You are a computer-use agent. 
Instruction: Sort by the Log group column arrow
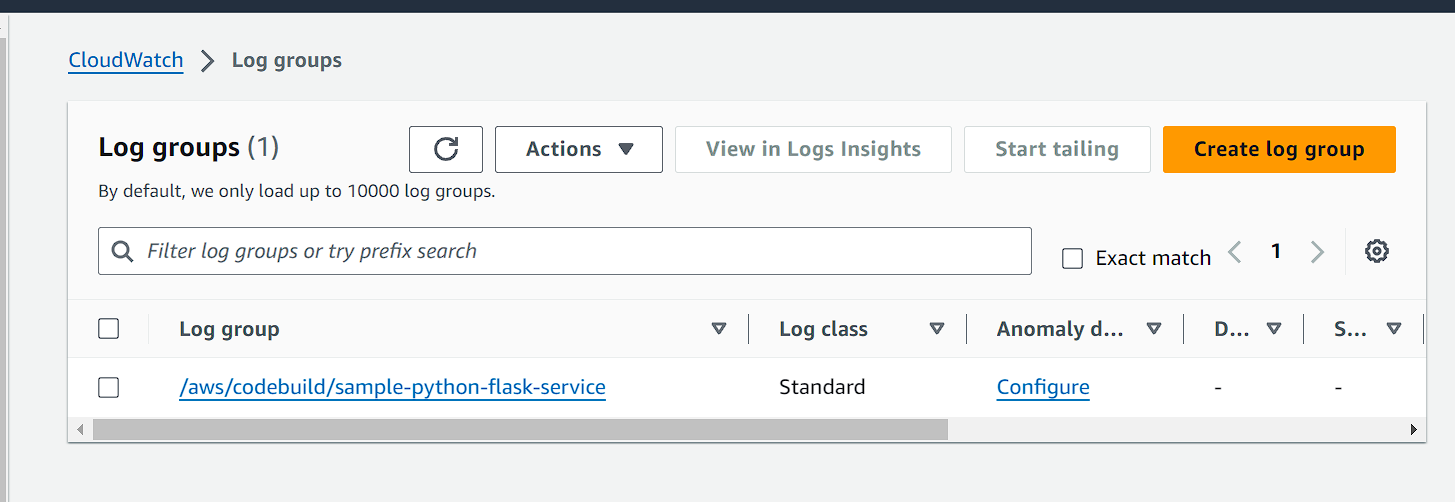(x=718, y=329)
